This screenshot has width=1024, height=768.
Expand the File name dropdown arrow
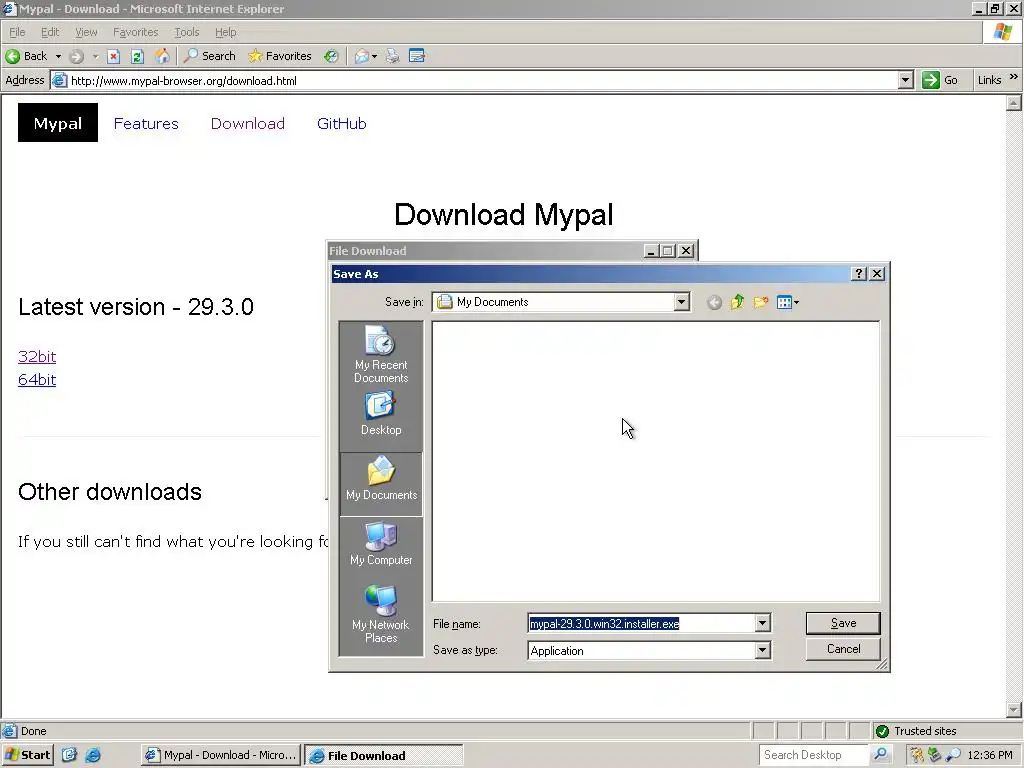click(x=763, y=624)
